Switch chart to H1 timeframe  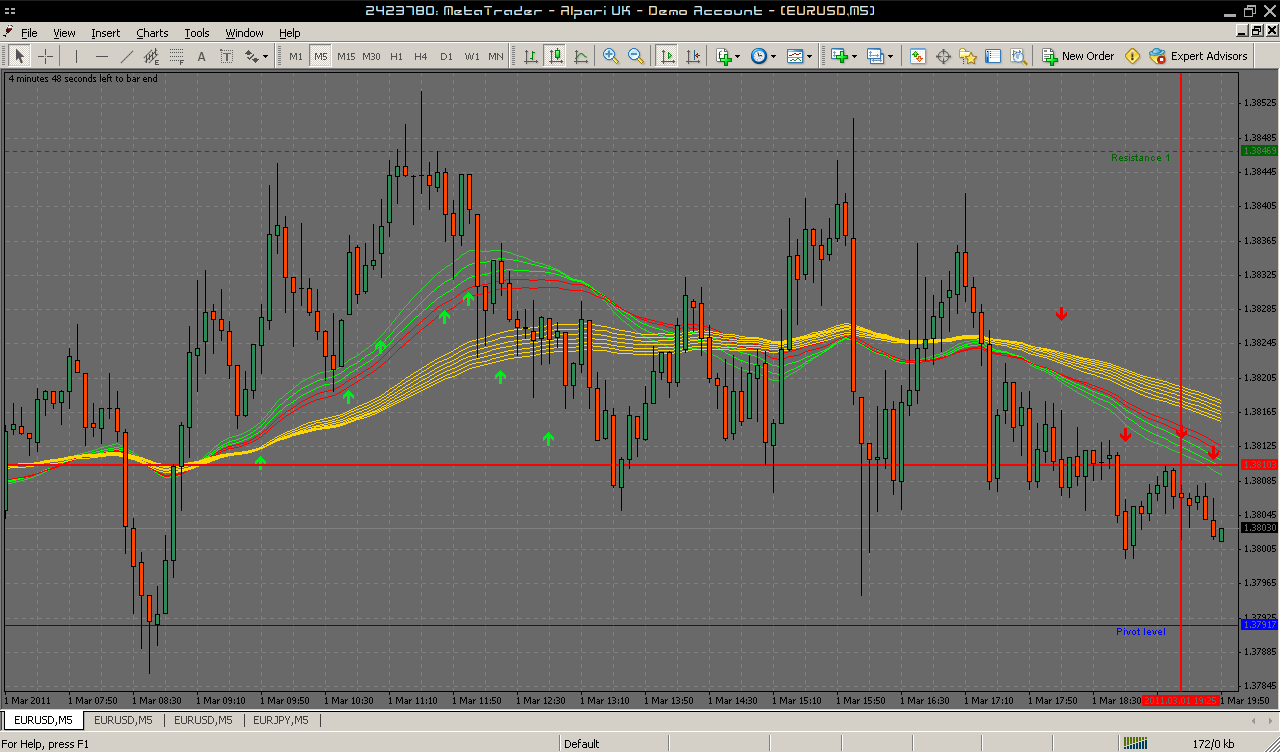point(396,56)
